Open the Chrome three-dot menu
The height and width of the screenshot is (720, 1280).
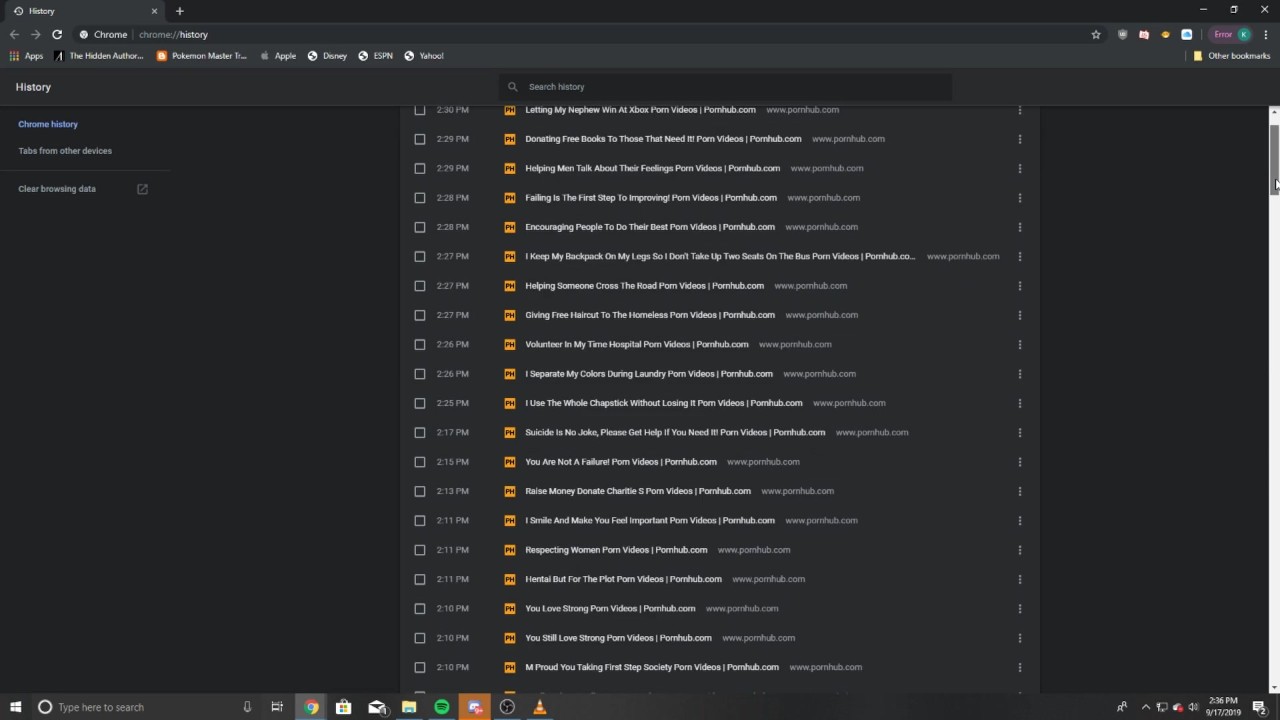click(1266, 34)
